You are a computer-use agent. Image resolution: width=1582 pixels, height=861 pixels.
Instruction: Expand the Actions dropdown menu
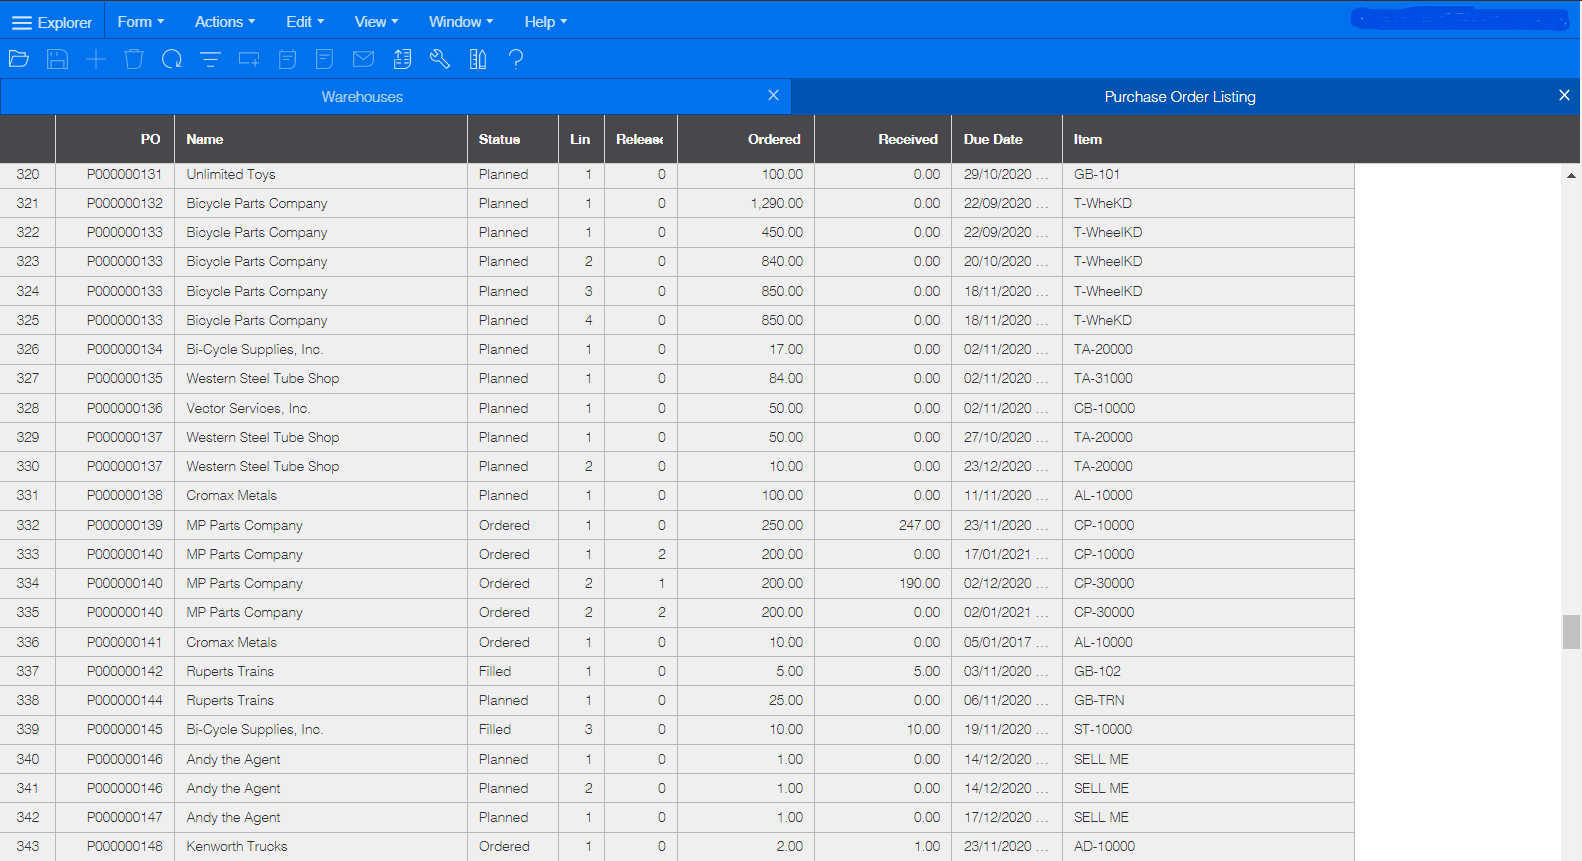pos(224,22)
